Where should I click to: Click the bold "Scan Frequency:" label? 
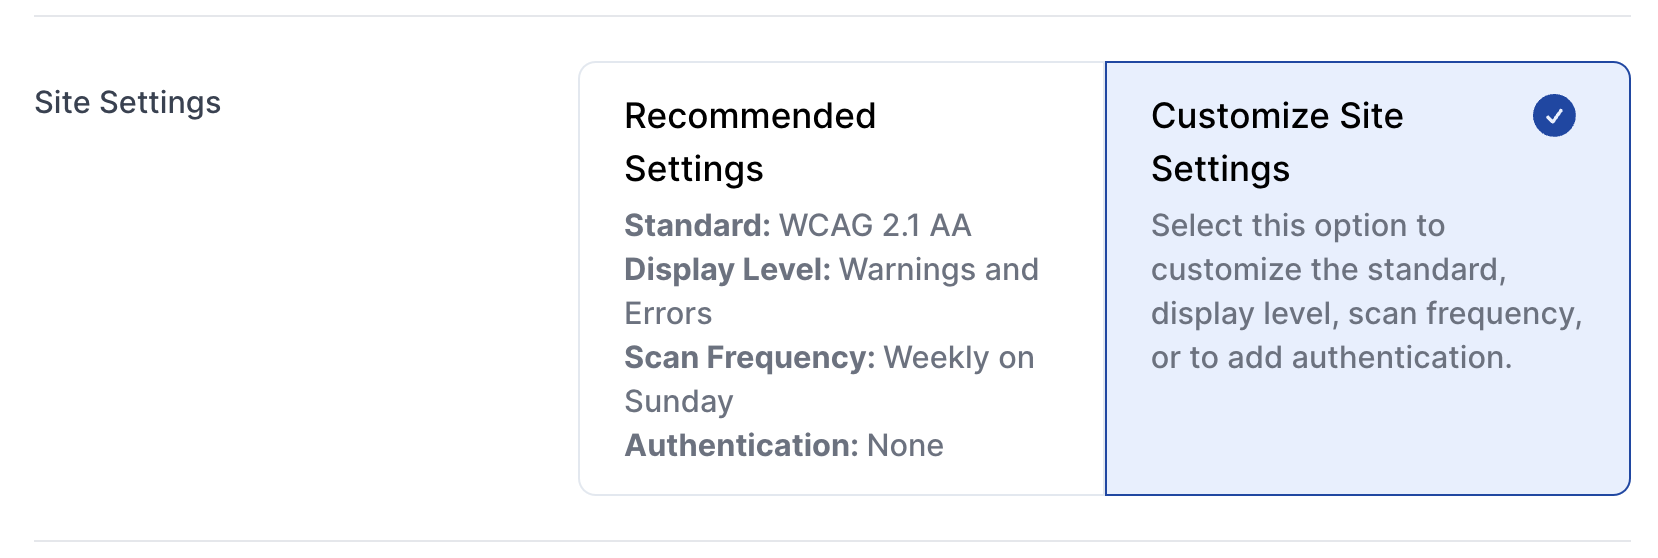[749, 357]
